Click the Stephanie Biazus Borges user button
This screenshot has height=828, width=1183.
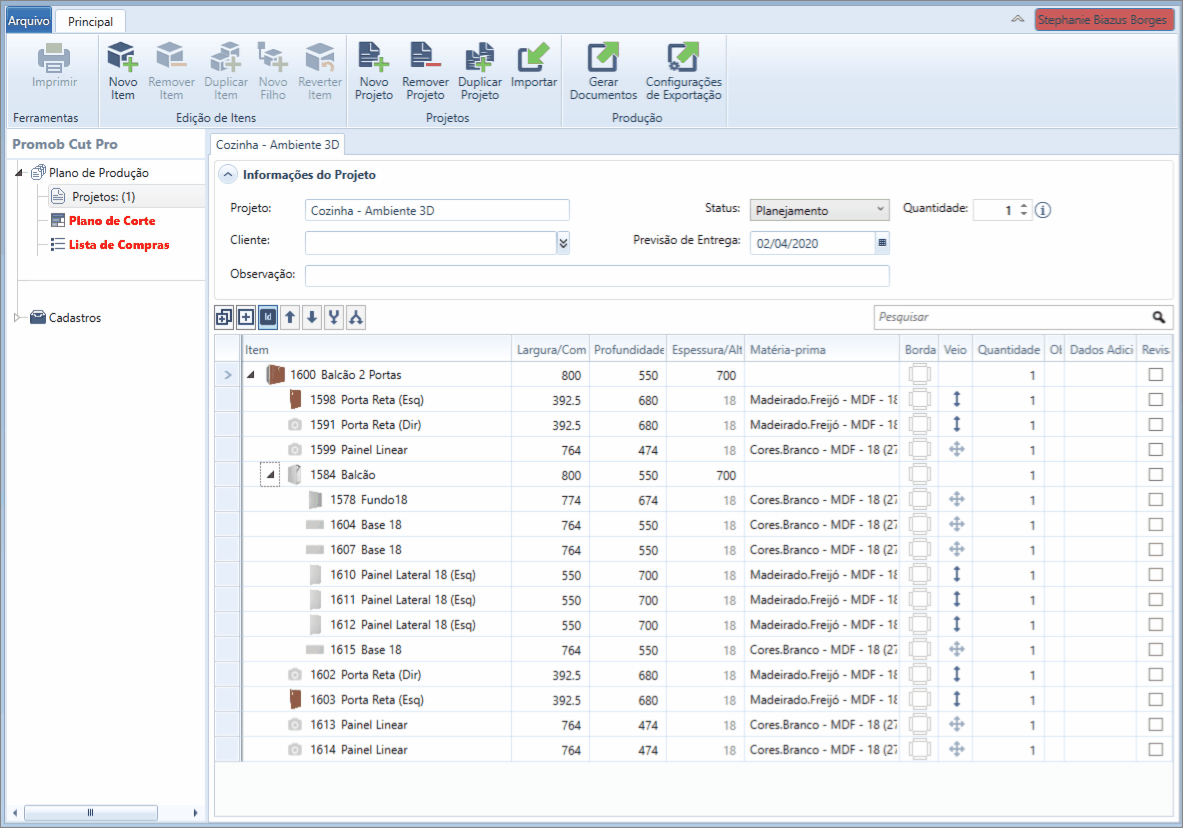coord(1103,20)
